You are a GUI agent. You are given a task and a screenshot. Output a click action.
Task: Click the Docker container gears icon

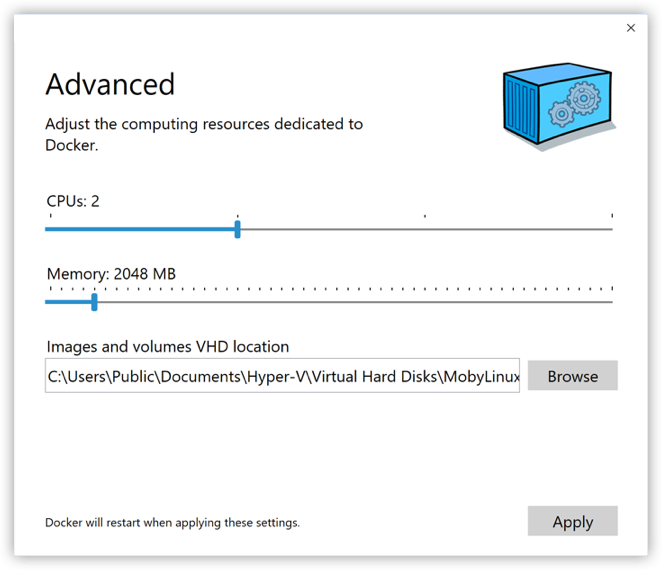[x=558, y=106]
